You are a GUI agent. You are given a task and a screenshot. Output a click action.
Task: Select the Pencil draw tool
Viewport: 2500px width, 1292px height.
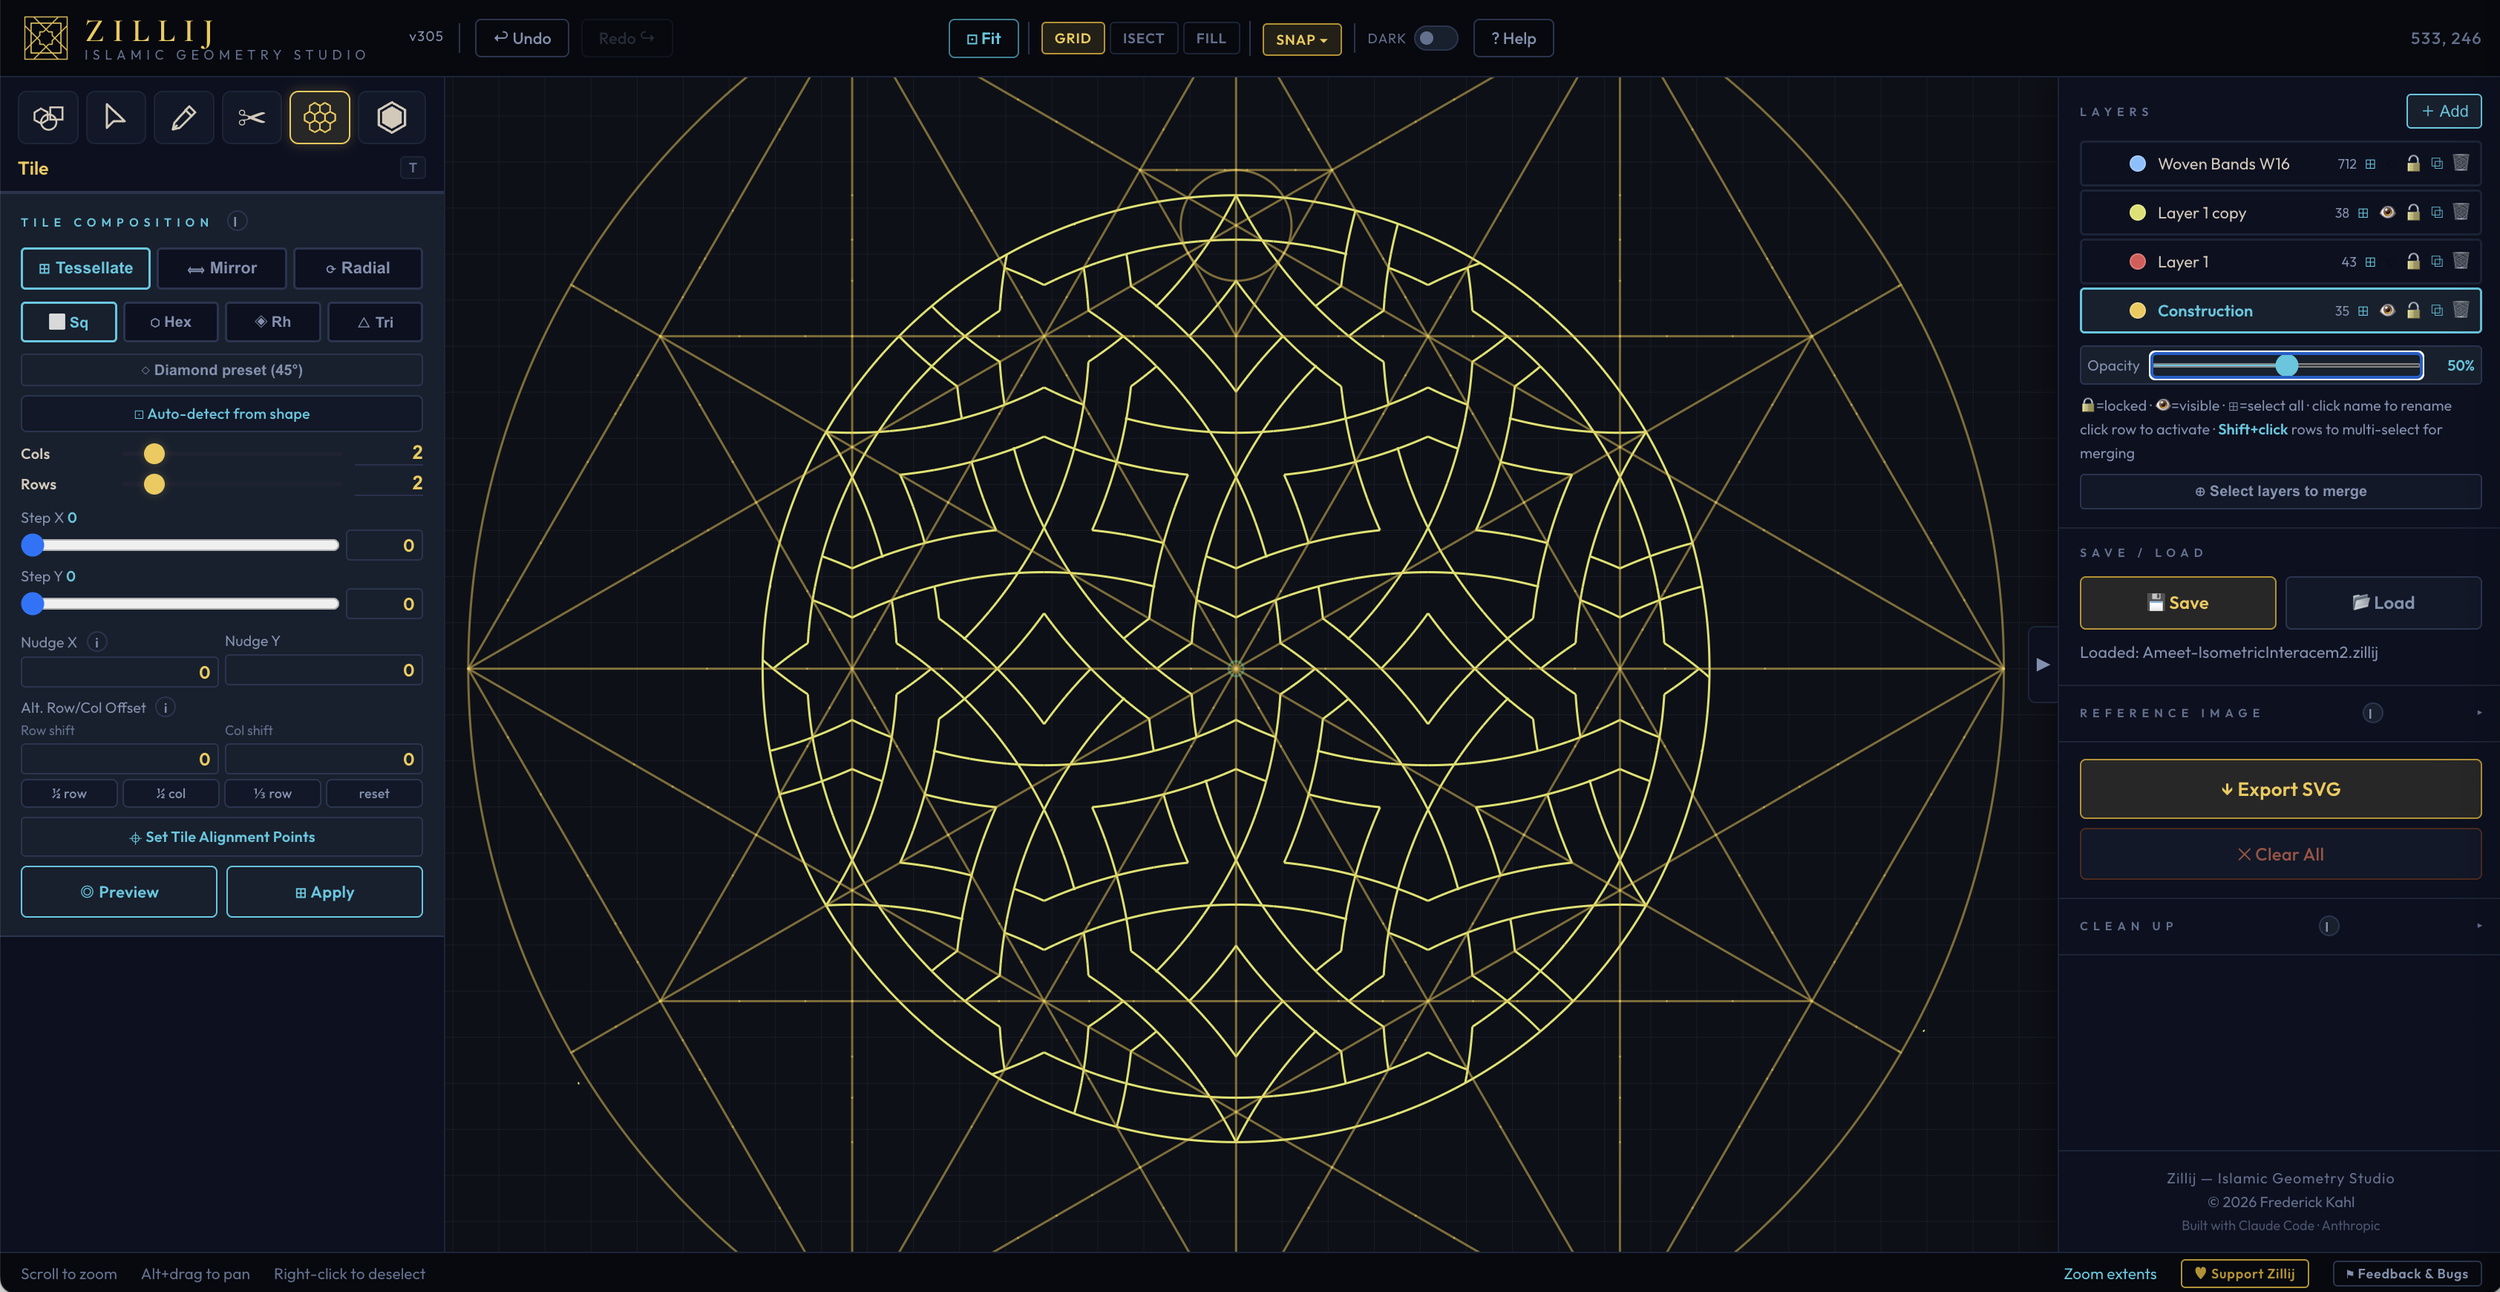(184, 118)
